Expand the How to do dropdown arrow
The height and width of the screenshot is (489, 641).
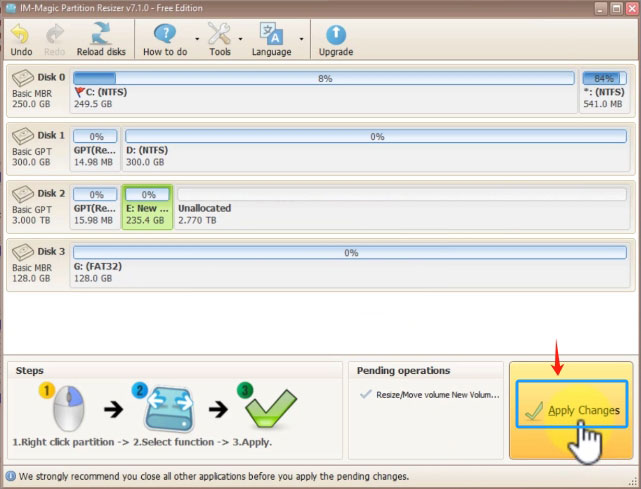197,39
